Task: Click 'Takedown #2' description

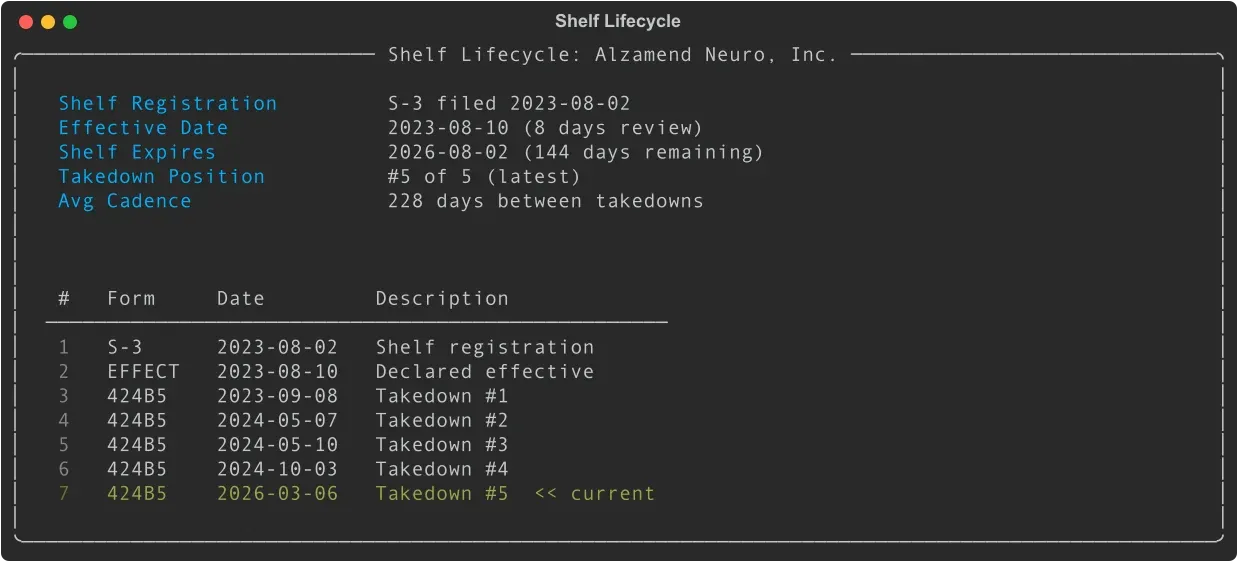Action: 442,421
